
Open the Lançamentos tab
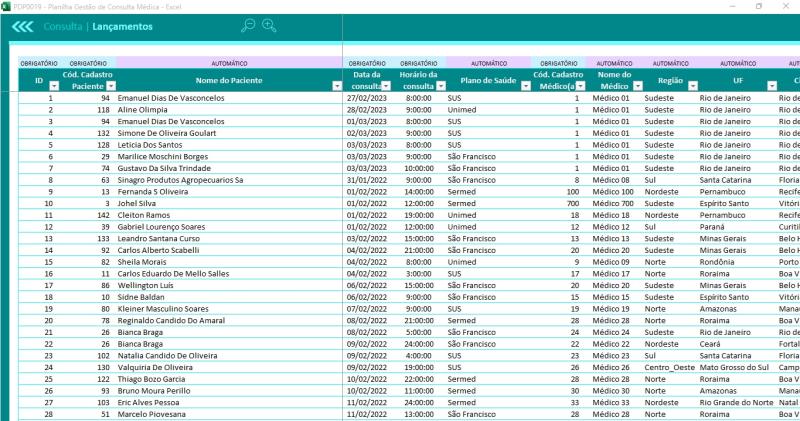(122, 27)
